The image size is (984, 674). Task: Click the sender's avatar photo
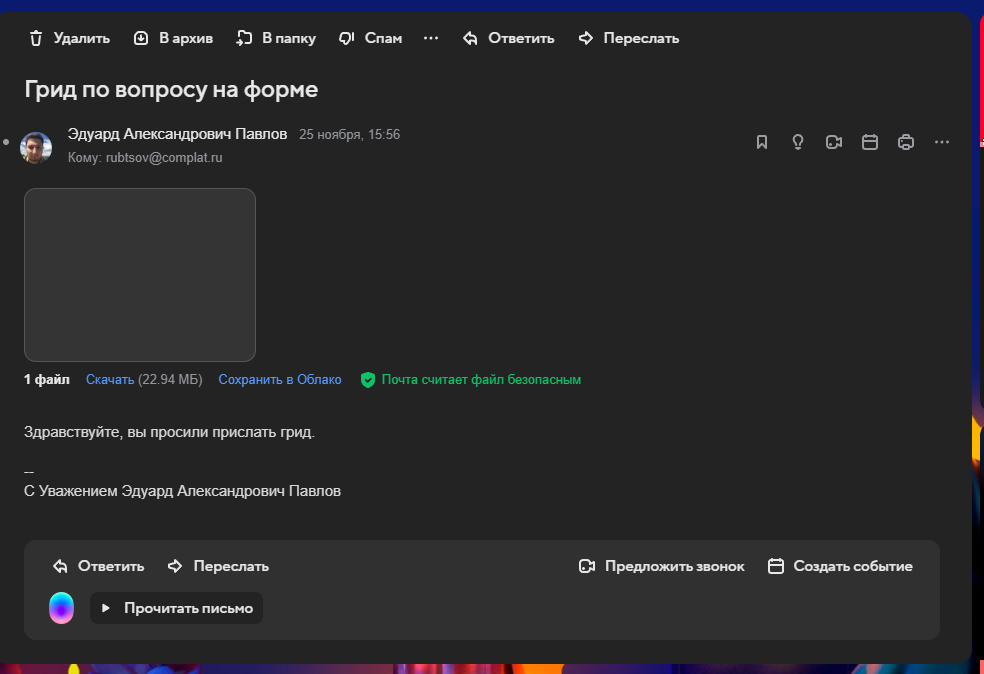coord(36,147)
